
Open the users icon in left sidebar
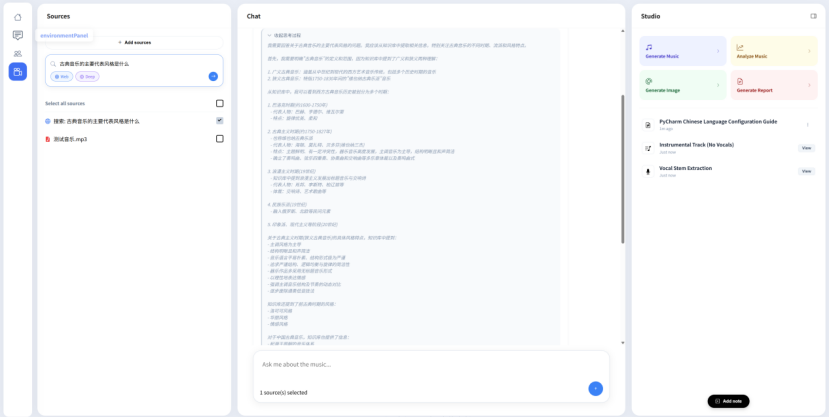click(17, 53)
